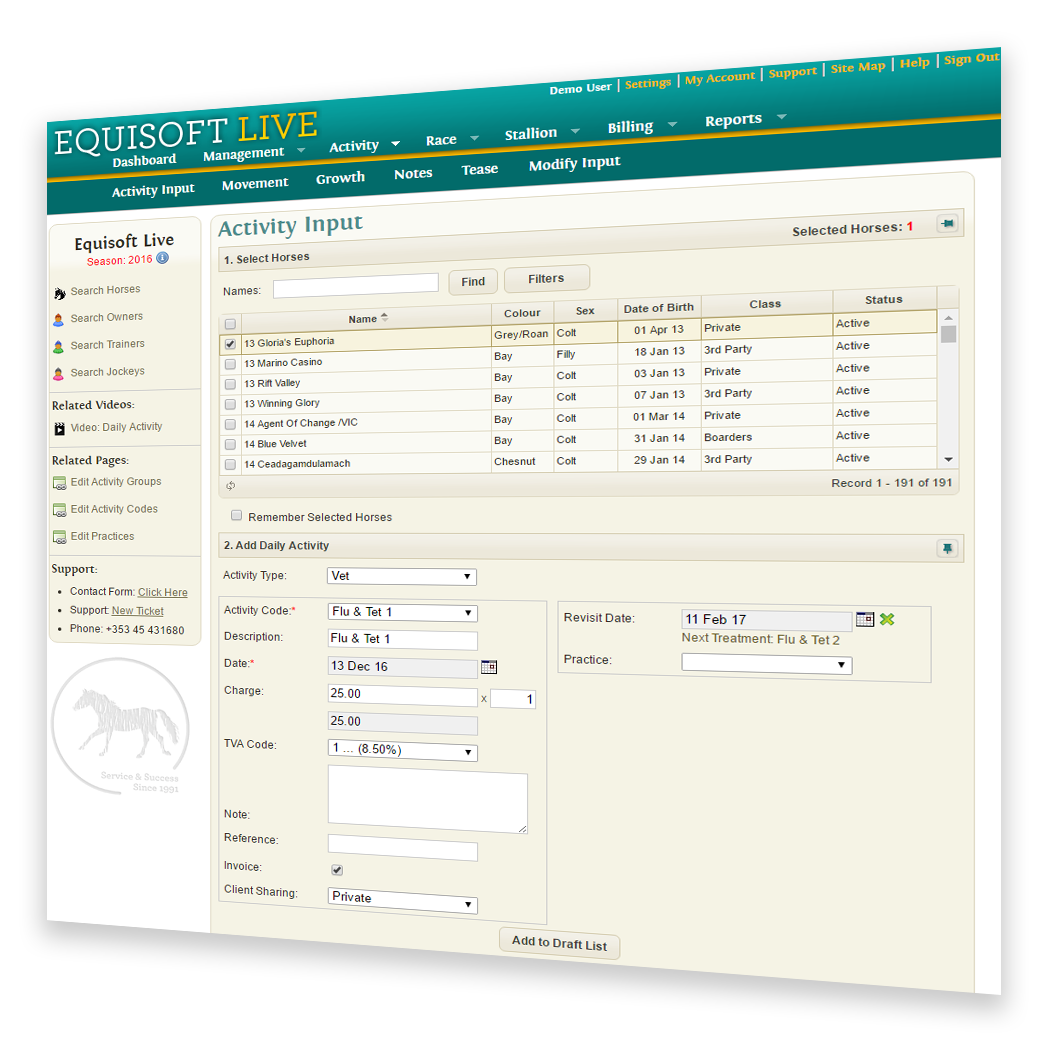
Task: Check the 14 Blue Velvet checkbox
Action: pos(230,444)
